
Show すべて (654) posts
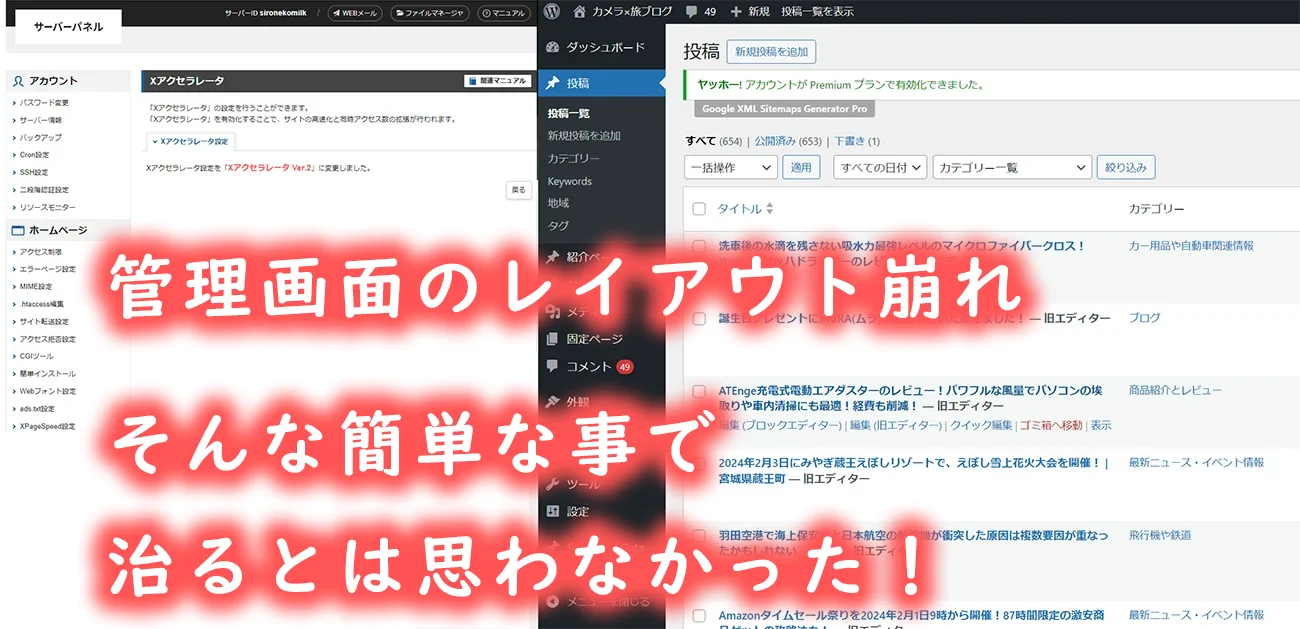(714, 141)
